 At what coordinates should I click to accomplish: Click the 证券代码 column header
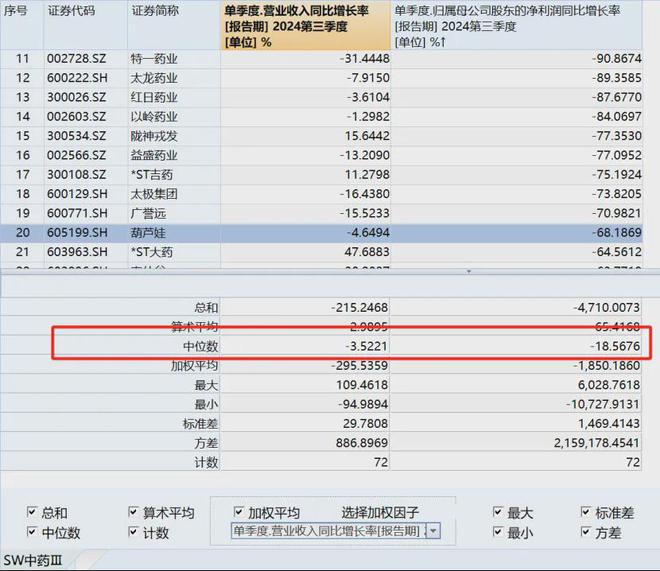(85, 25)
